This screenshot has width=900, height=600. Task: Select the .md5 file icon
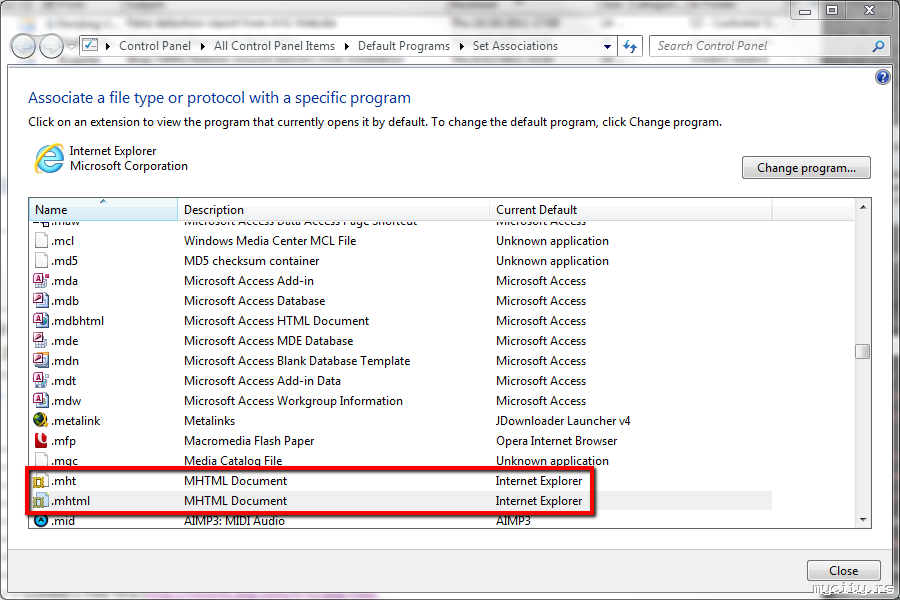click(40, 261)
